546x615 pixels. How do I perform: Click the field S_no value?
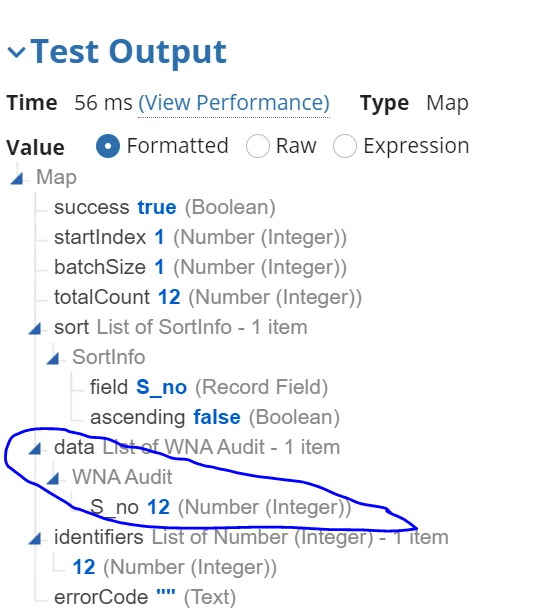162,388
